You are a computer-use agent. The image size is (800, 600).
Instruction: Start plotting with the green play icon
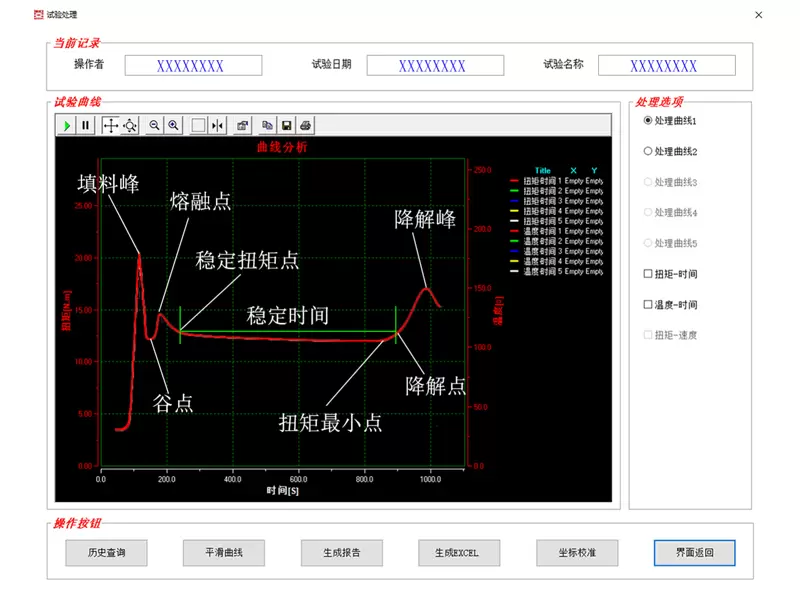[x=68, y=125]
